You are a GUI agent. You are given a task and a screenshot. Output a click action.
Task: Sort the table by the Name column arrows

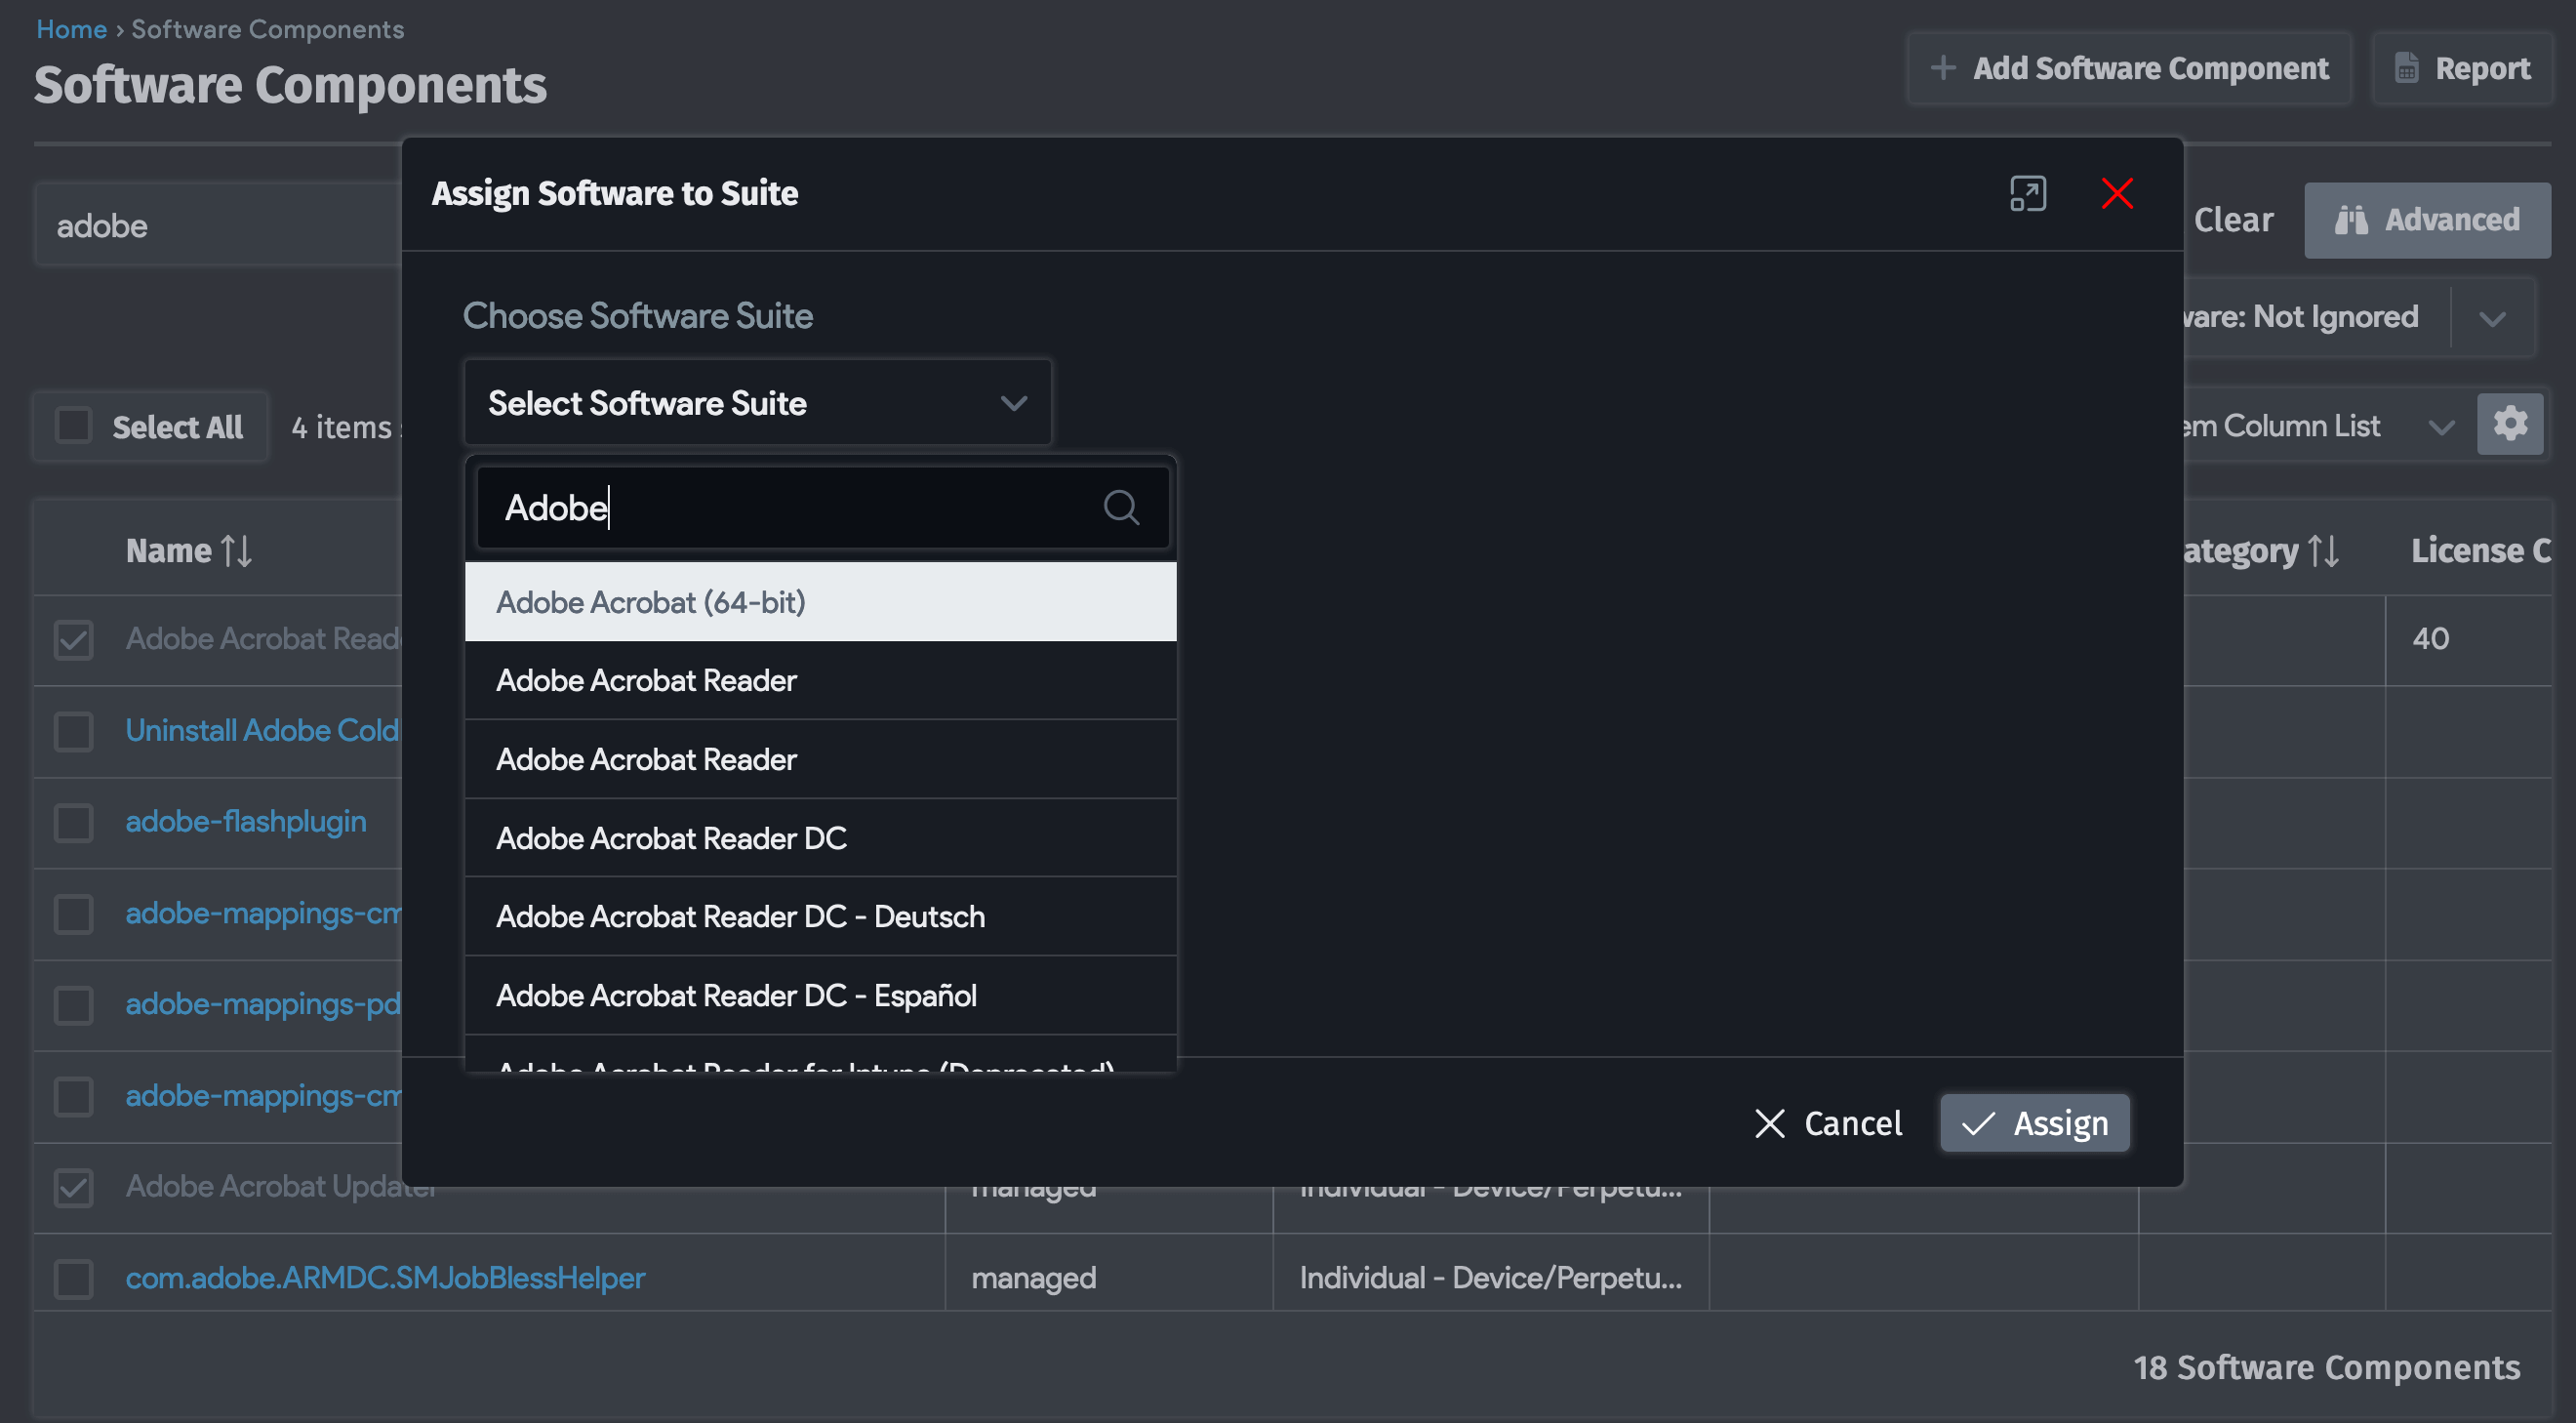click(x=236, y=549)
